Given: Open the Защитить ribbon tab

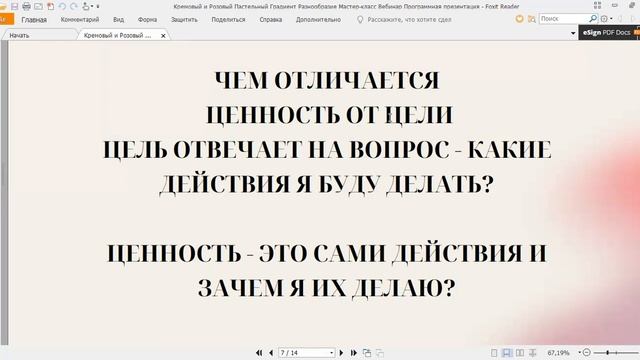Looking at the screenshot, I should point(184,20).
